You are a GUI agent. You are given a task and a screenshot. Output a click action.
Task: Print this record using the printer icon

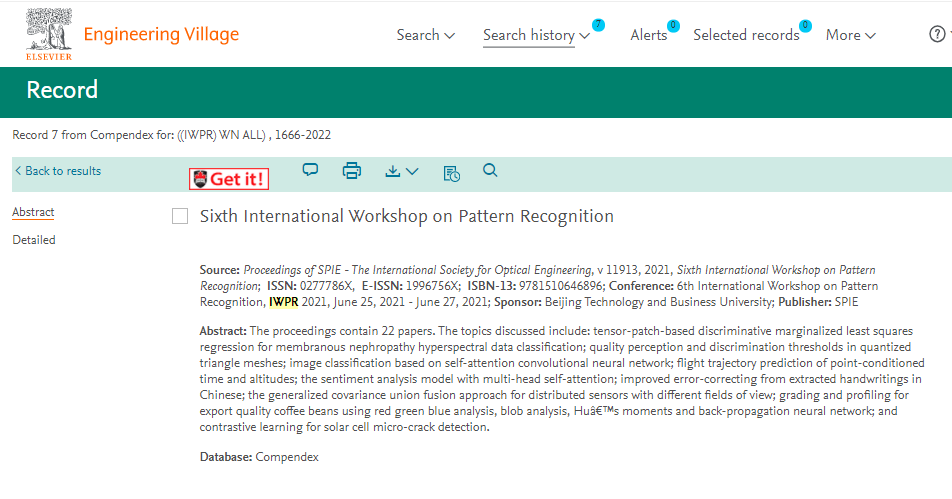(x=352, y=171)
